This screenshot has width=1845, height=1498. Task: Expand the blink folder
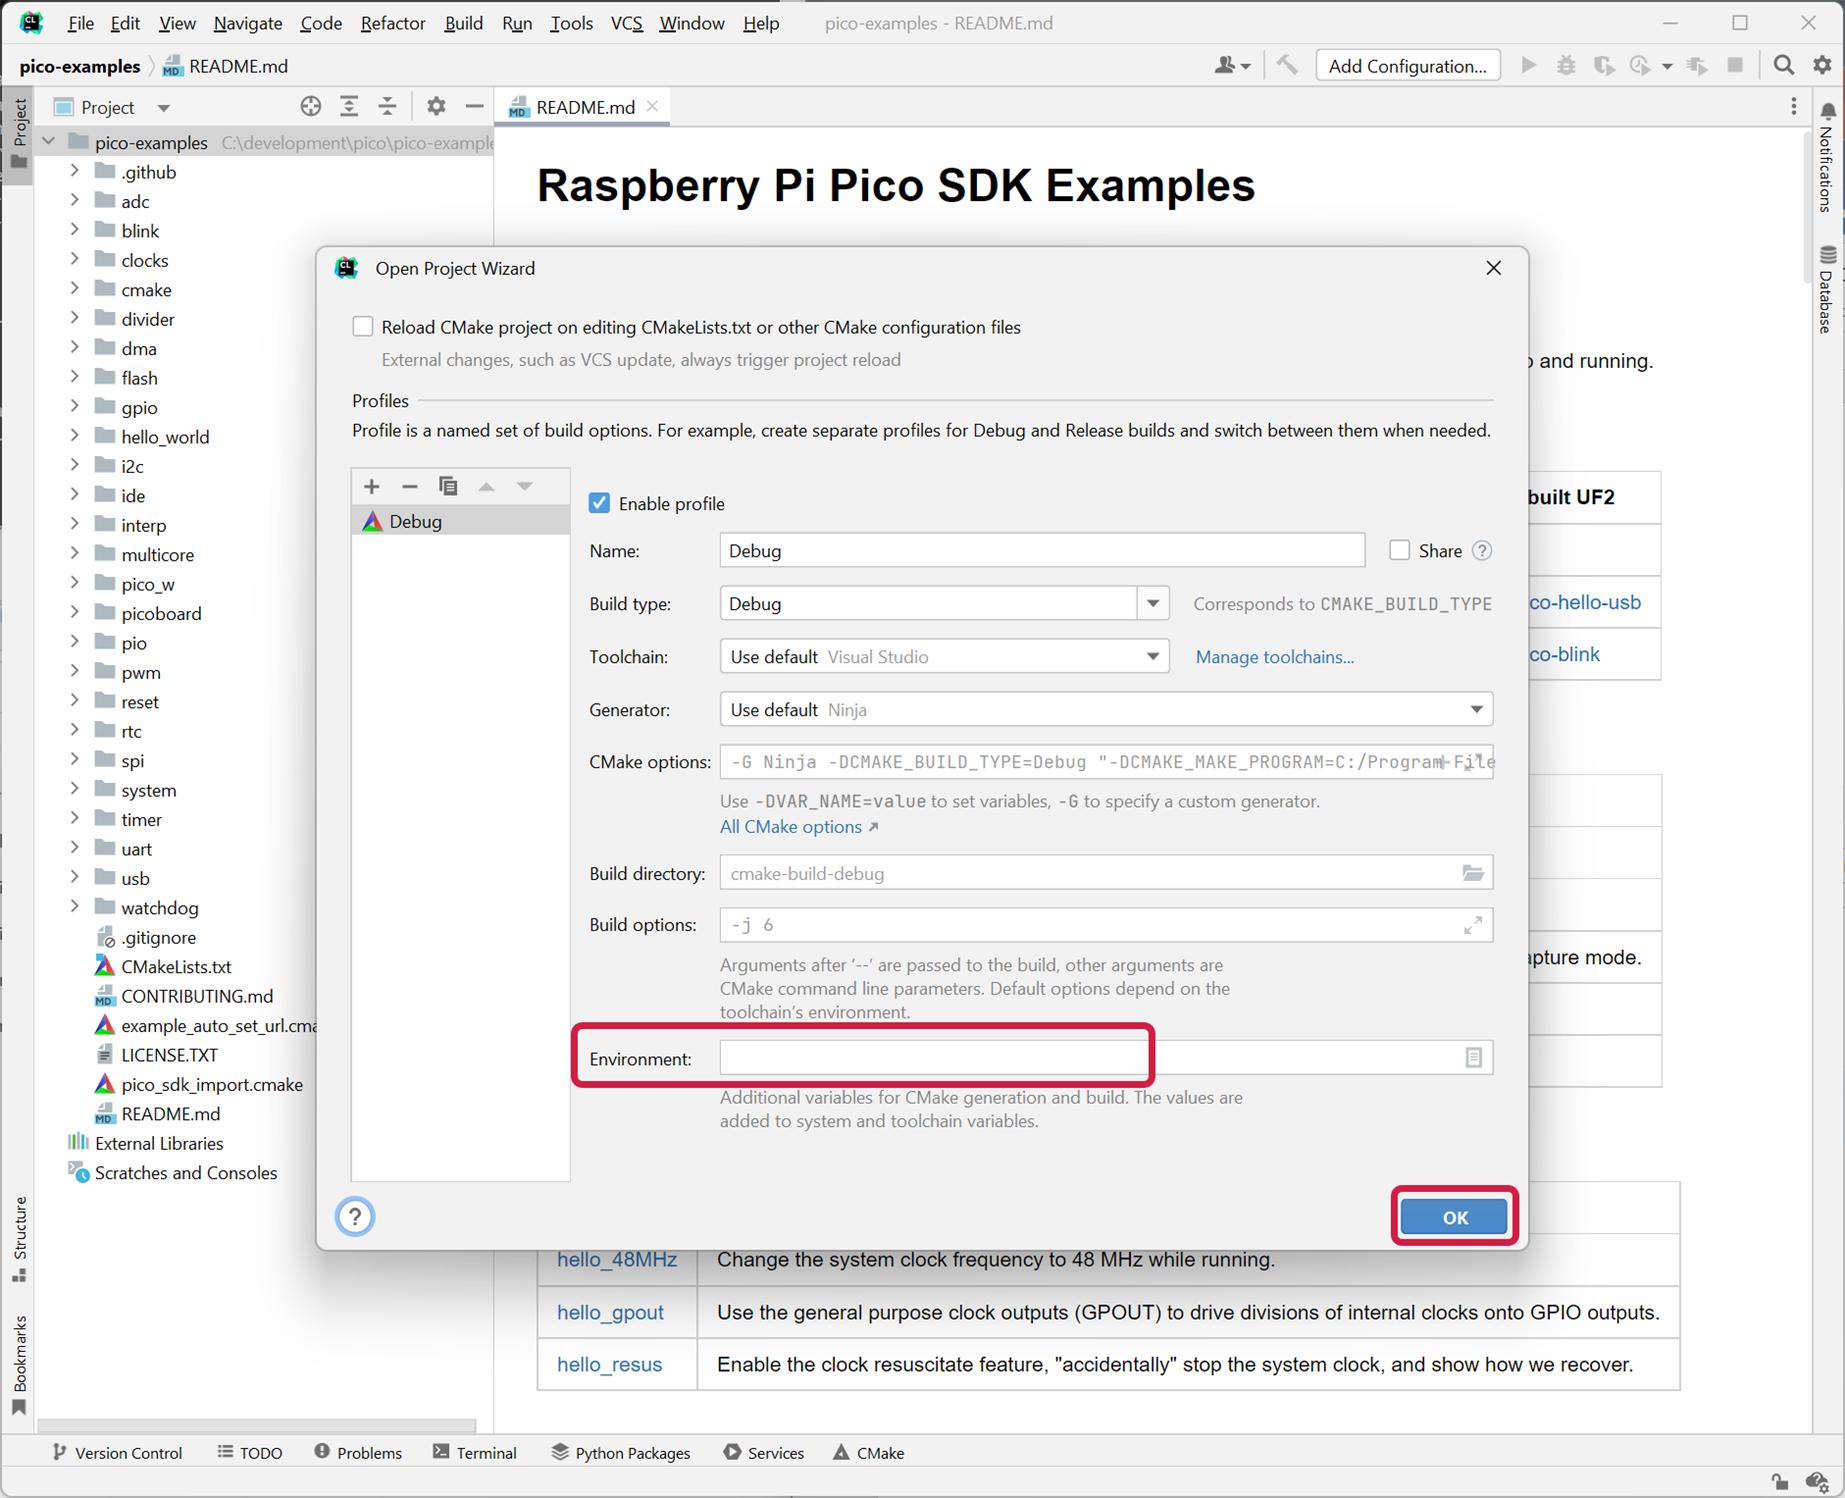[75, 230]
